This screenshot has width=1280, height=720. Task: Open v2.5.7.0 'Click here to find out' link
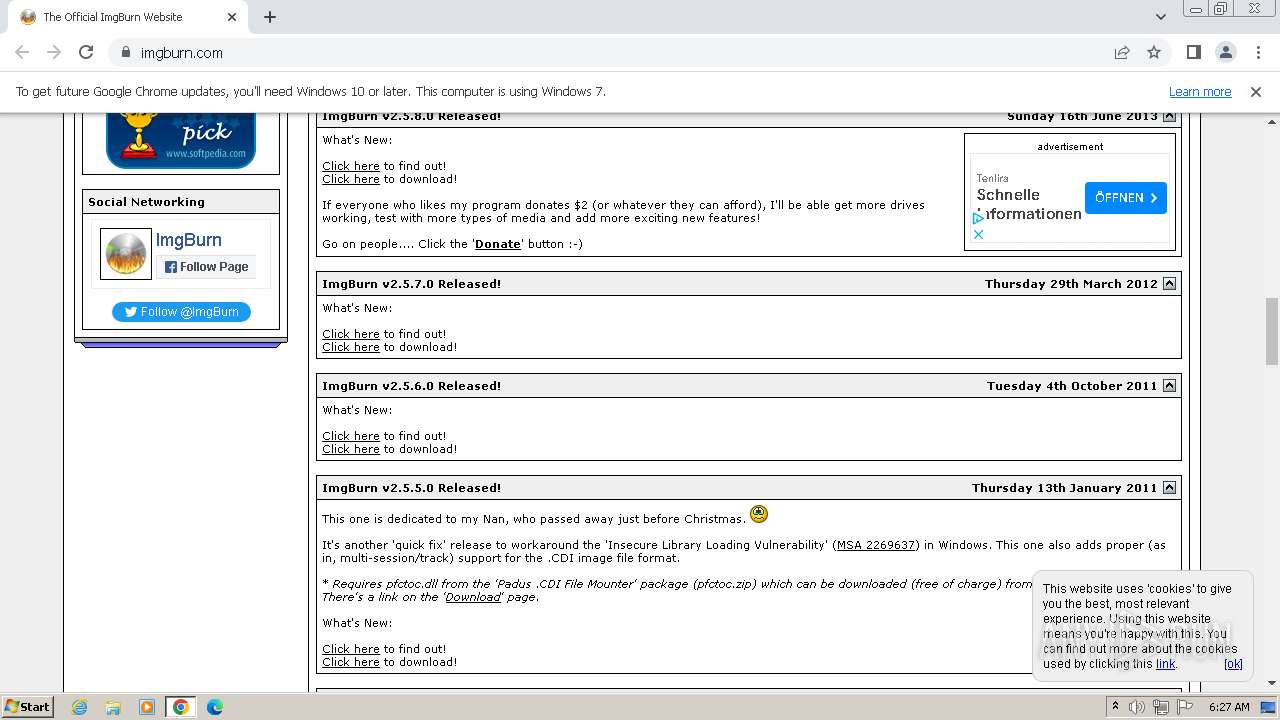(x=351, y=334)
